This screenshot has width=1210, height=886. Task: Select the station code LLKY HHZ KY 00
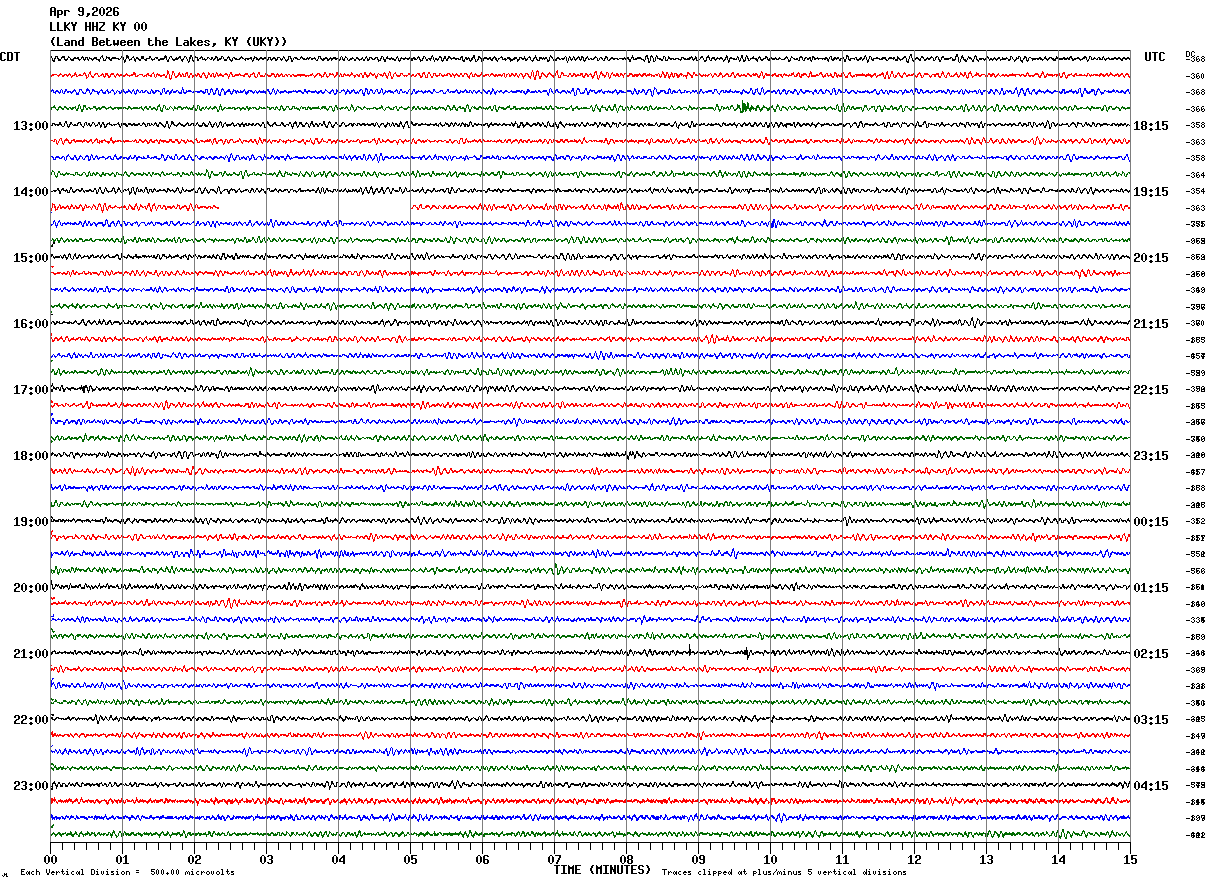(99, 27)
